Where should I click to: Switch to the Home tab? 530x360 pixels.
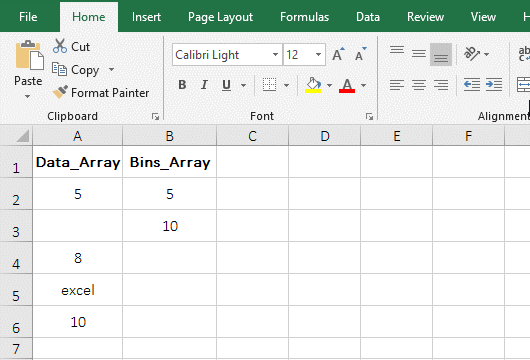click(x=89, y=17)
